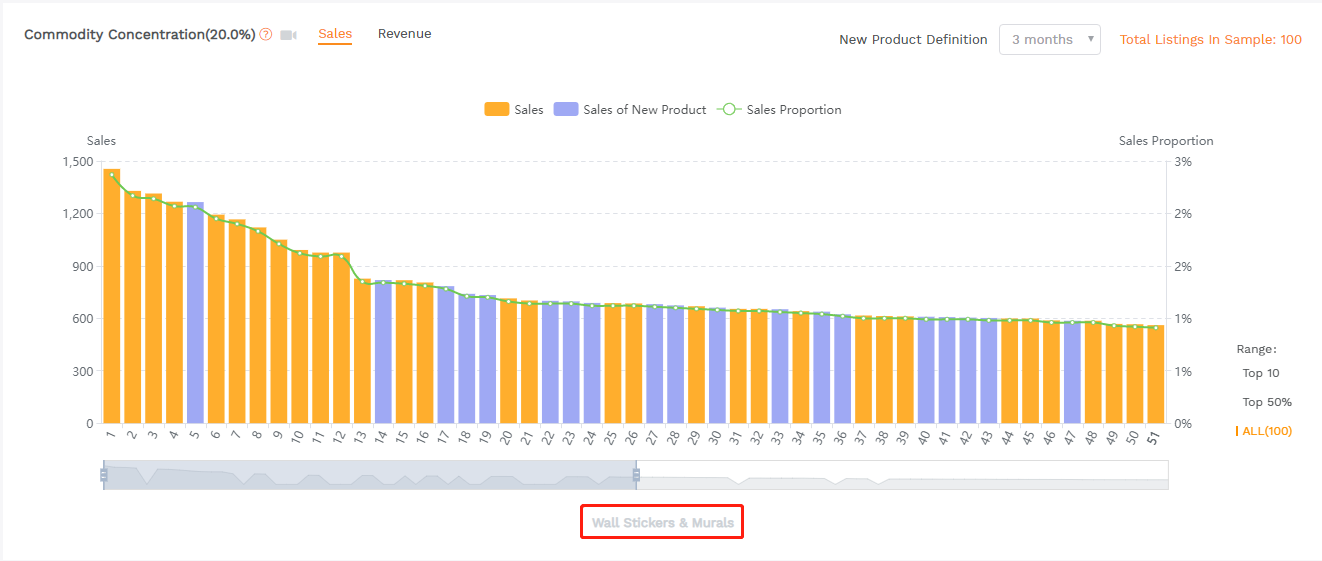
Task: Toggle the orange Sales legend swatch
Action: click(x=497, y=110)
